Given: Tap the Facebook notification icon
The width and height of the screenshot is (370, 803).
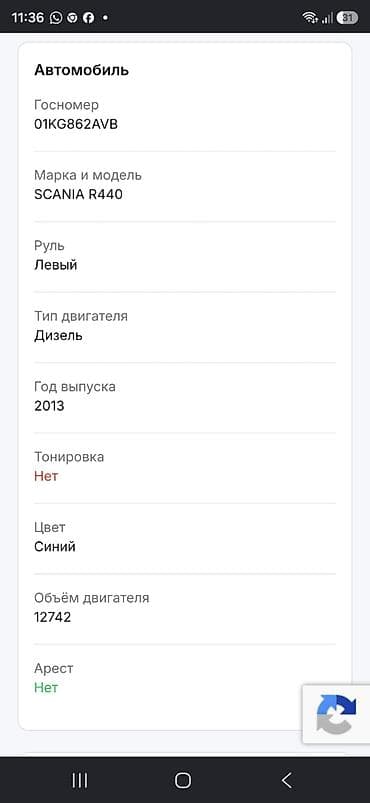Looking at the screenshot, I should 88,17.
